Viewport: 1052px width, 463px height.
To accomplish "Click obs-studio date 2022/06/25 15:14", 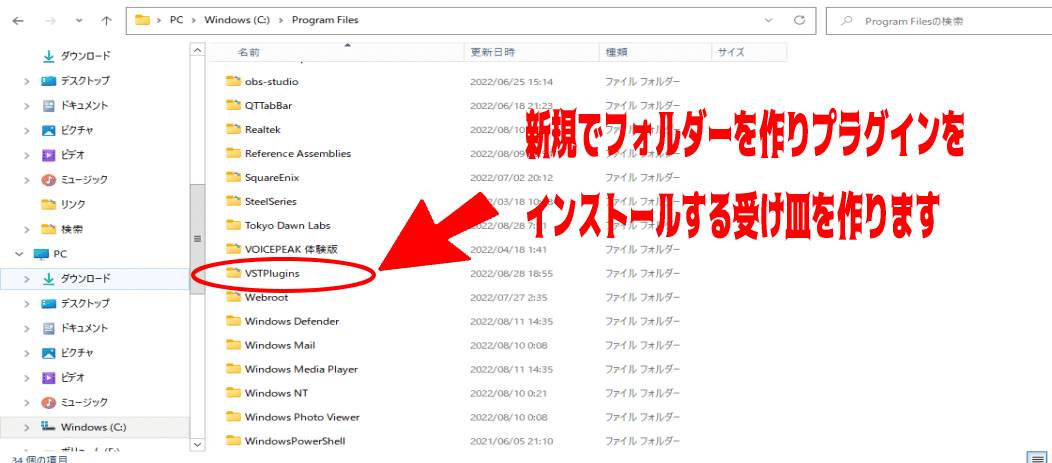I will 511,82.
